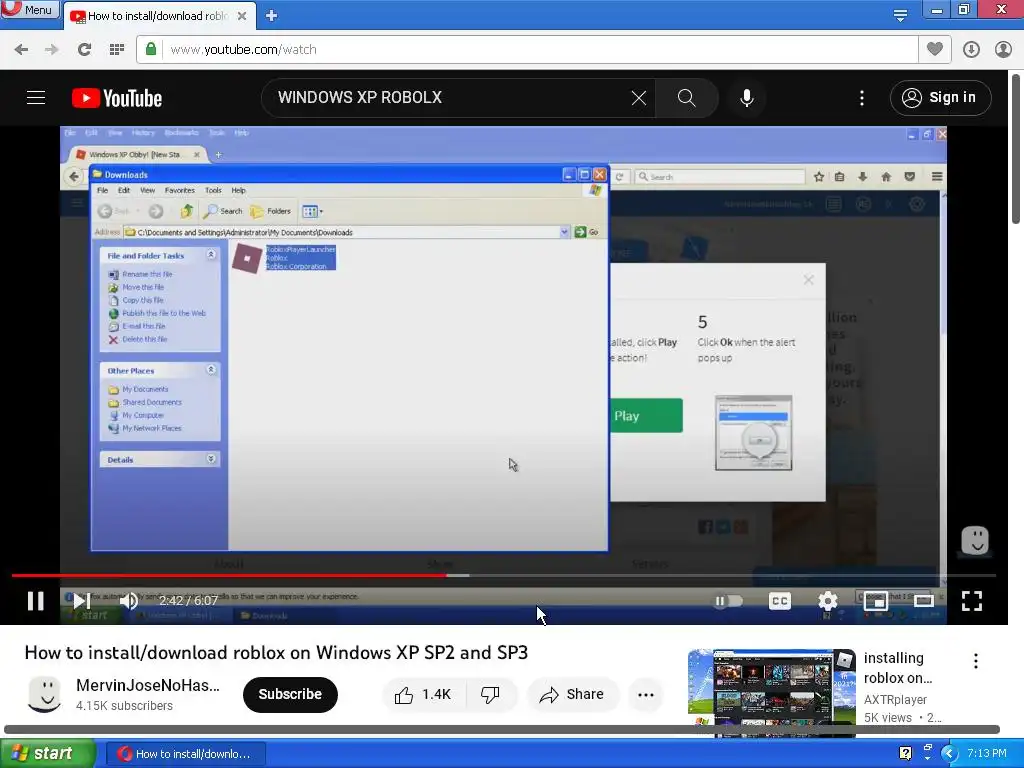Dislike the video with thumbs down
Image resolution: width=1024 pixels, height=768 pixels.
[x=491, y=694]
